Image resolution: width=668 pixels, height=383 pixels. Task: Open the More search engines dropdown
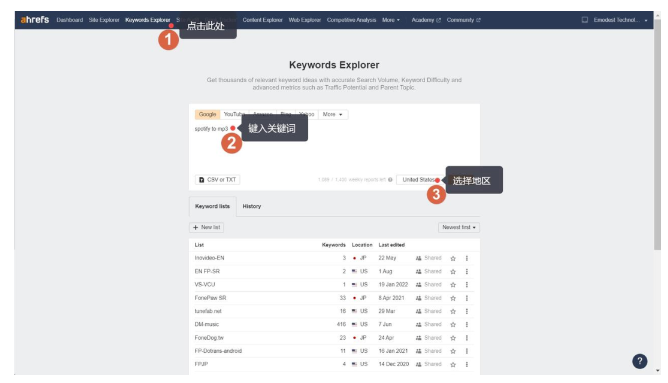333,114
